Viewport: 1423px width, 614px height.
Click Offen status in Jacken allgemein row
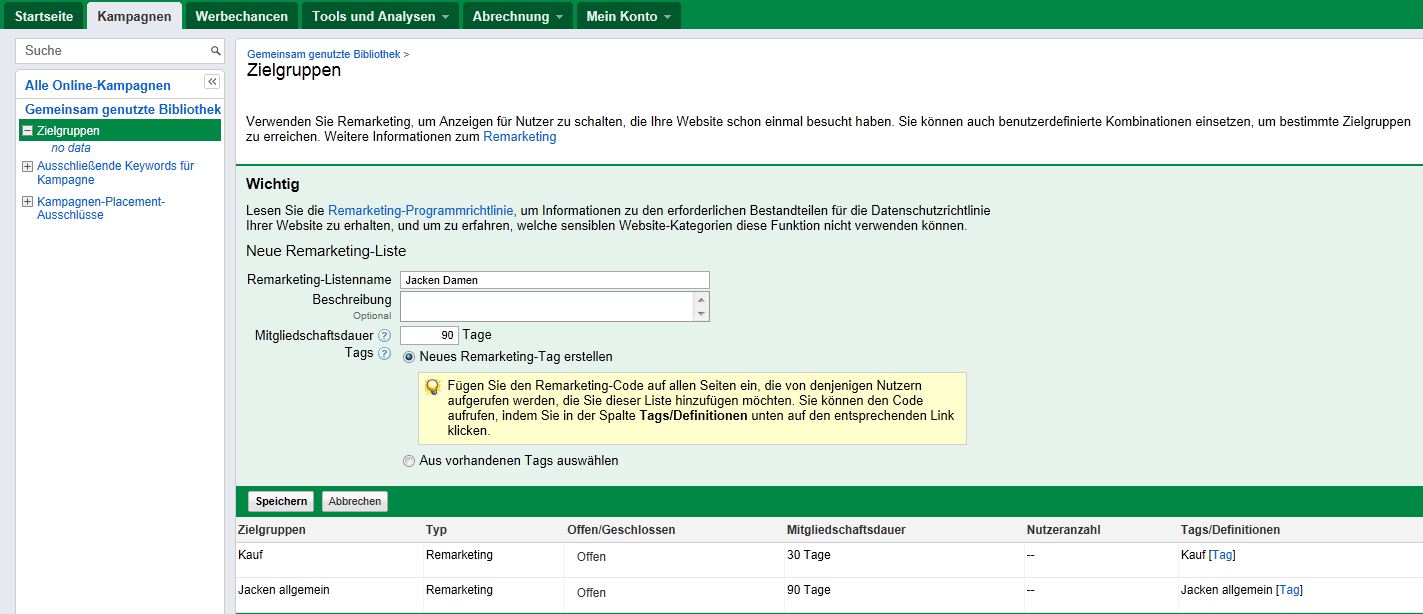click(591, 593)
